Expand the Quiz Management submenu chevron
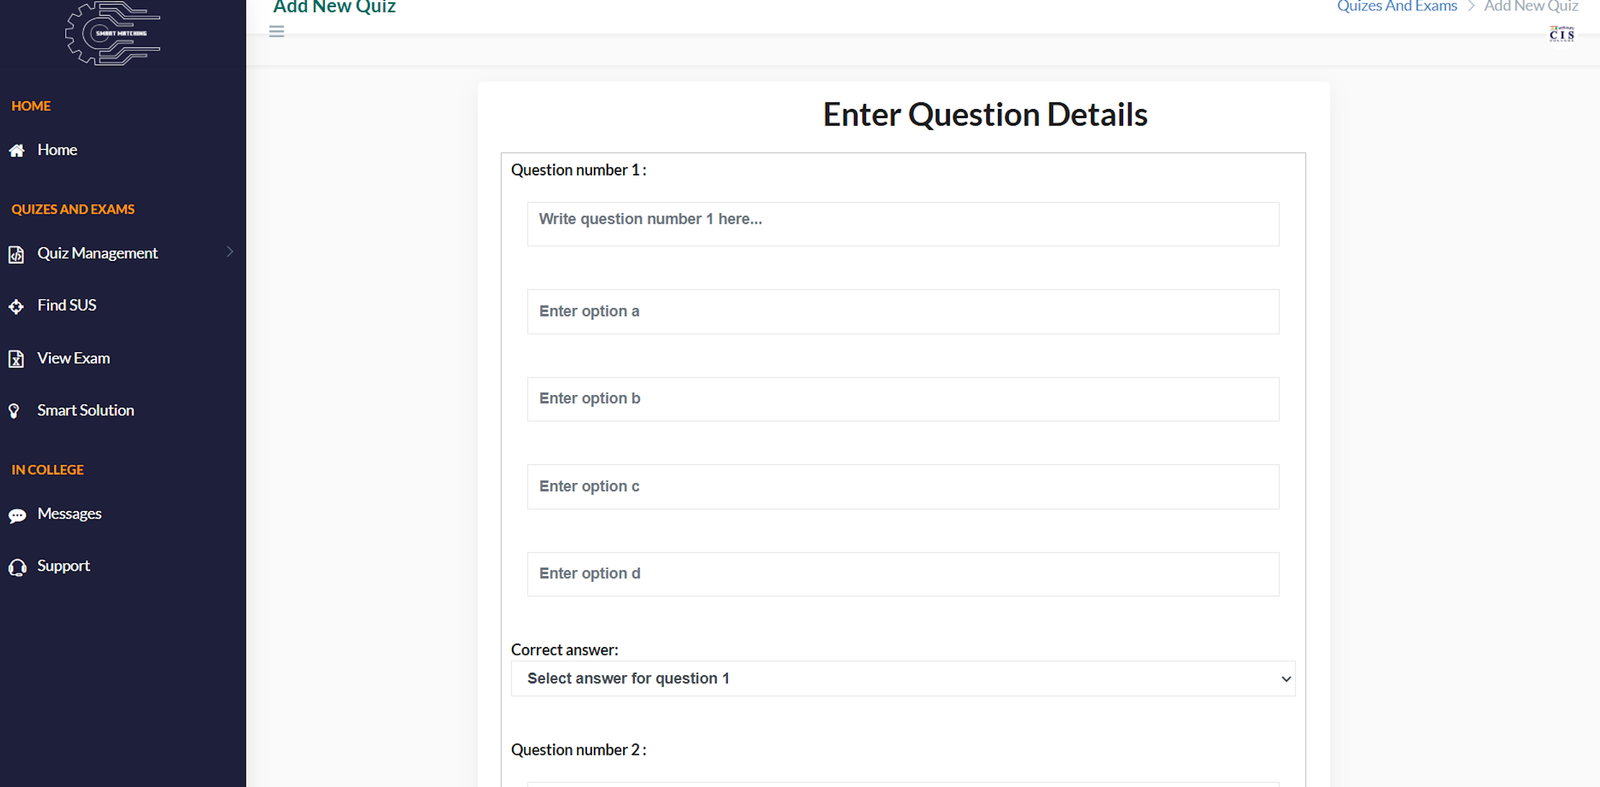 tap(230, 252)
